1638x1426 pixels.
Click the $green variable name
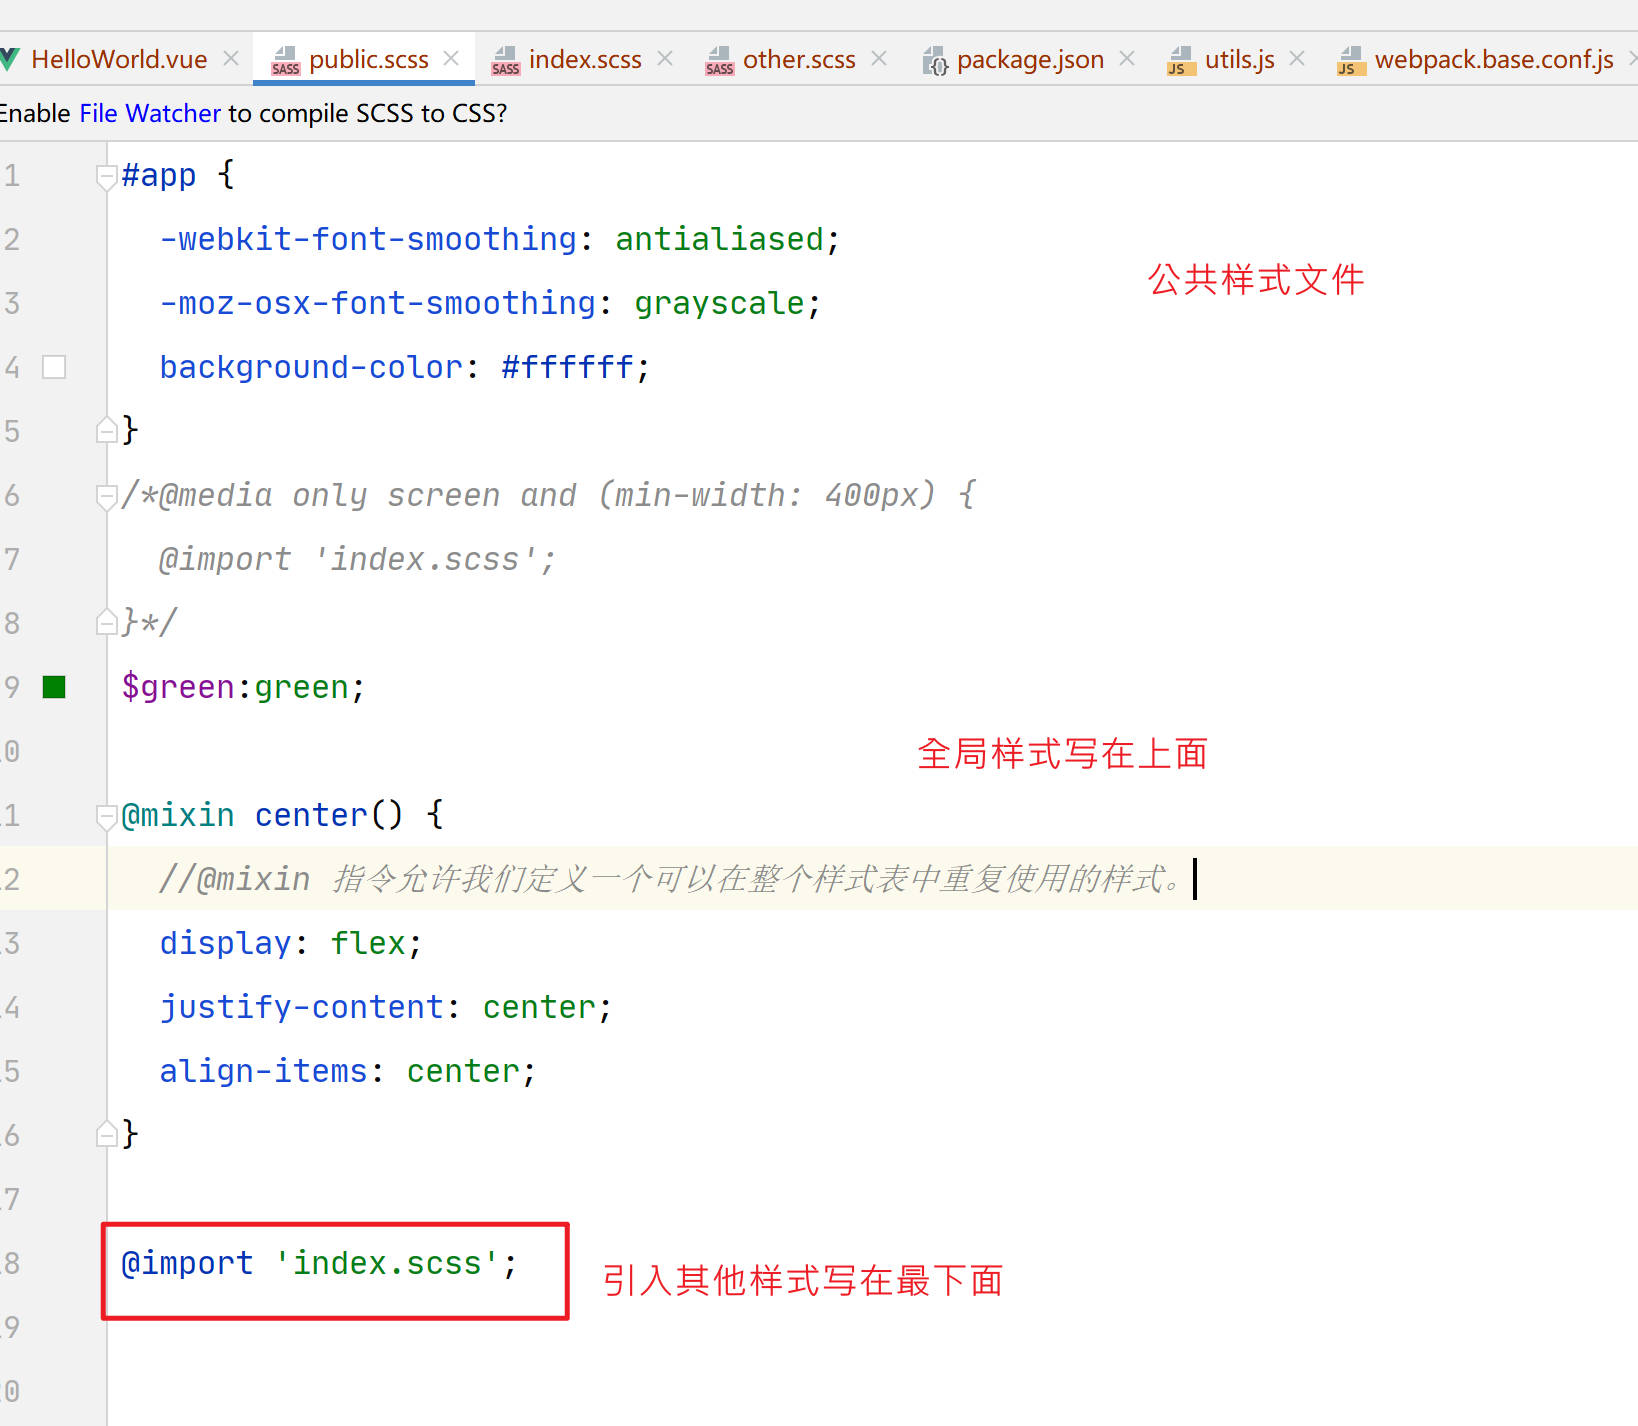(177, 687)
